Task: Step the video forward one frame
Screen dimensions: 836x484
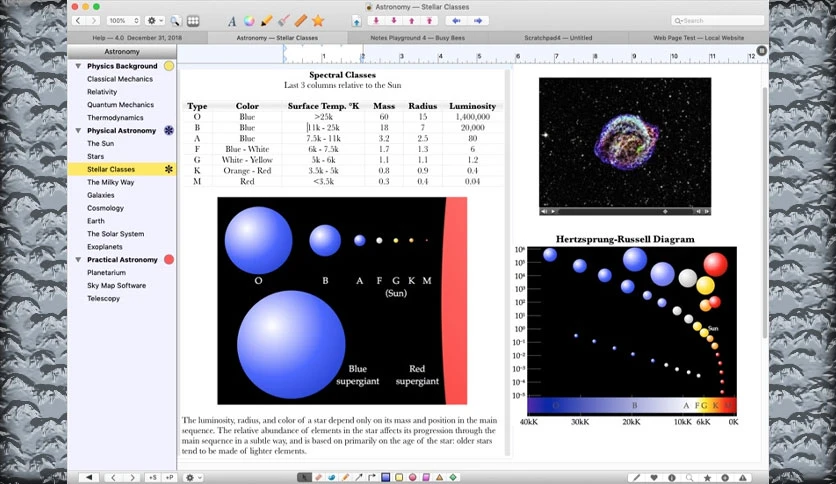Action: pos(707,212)
